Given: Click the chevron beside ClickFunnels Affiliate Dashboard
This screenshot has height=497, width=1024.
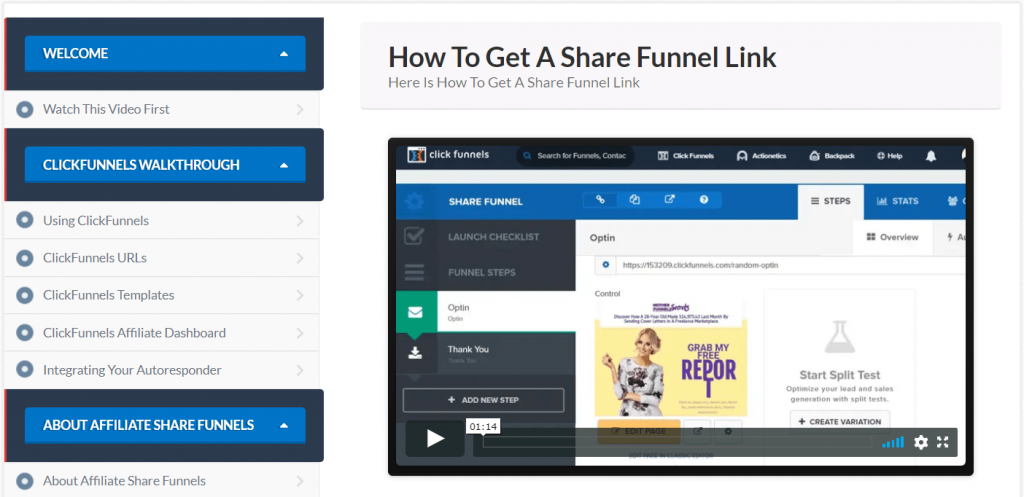Looking at the screenshot, I should [300, 333].
